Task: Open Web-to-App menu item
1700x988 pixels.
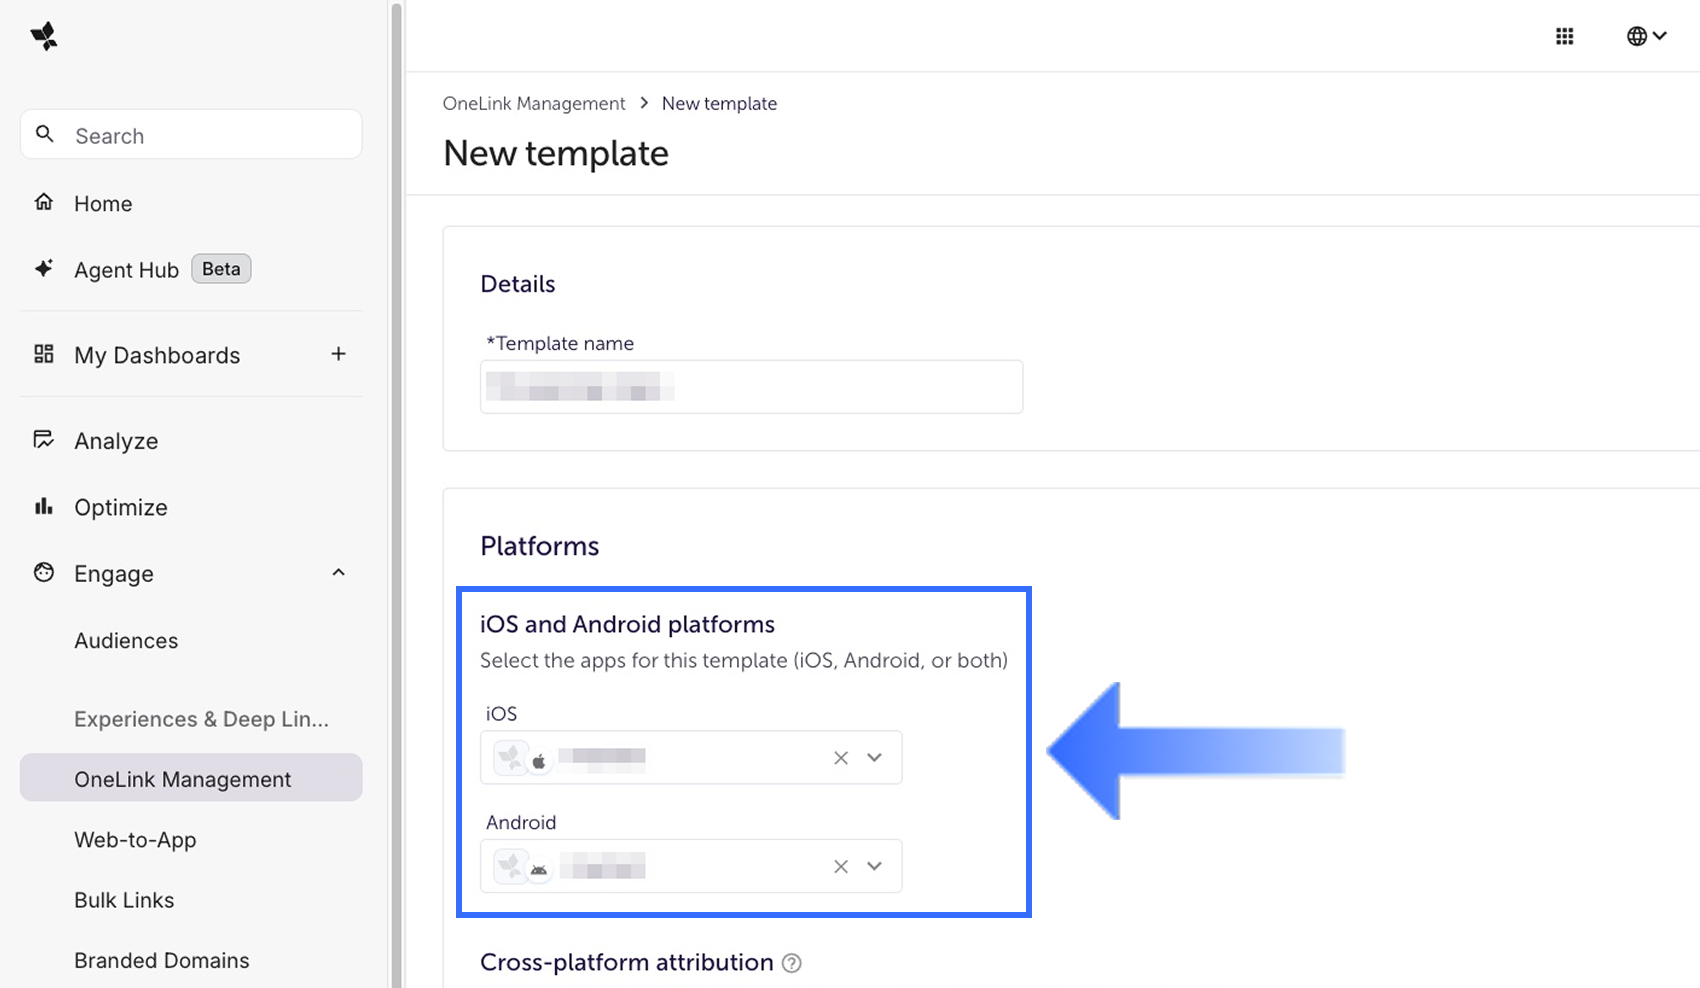Action: pyautogui.click(x=135, y=840)
